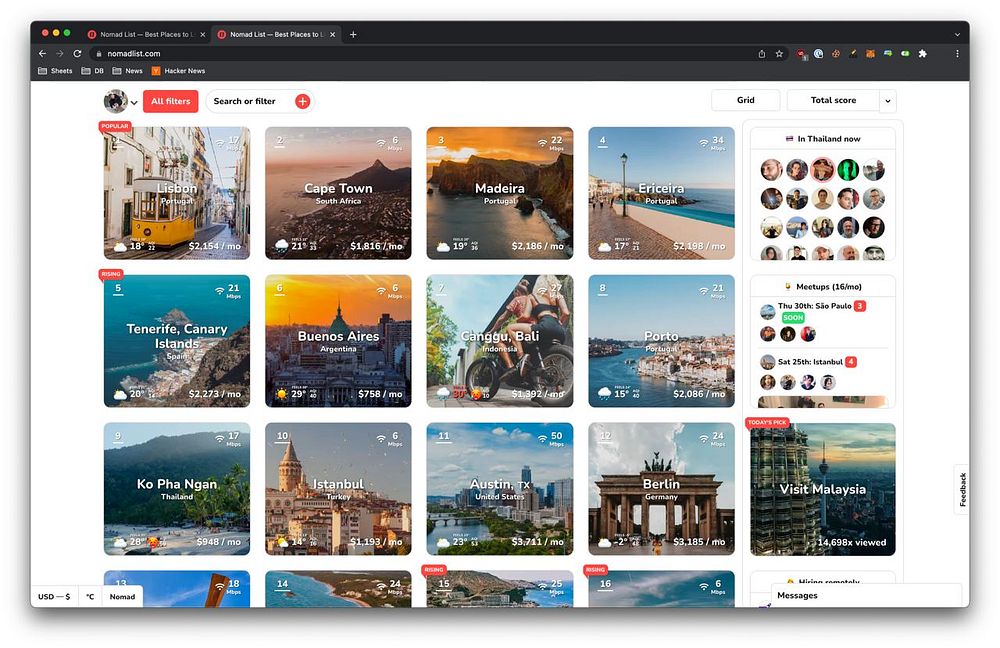Click first avatar in Thailand now
Viewport: 1000px width, 648px height.
pyautogui.click(x=771, y=170)
